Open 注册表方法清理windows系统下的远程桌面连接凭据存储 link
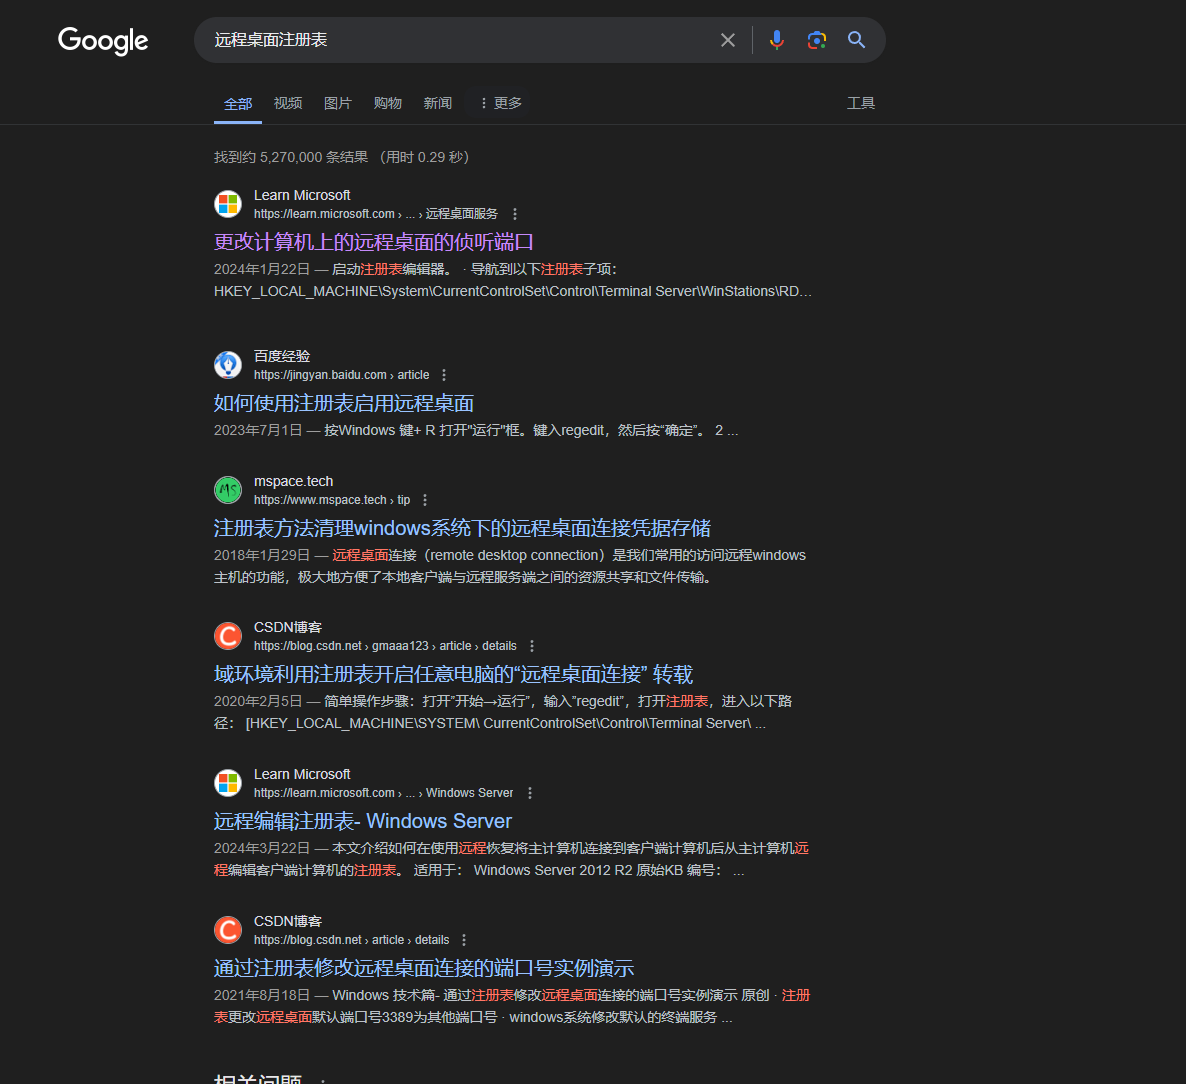Screen dimensions: 1186x1084 (x=462, y=528)
